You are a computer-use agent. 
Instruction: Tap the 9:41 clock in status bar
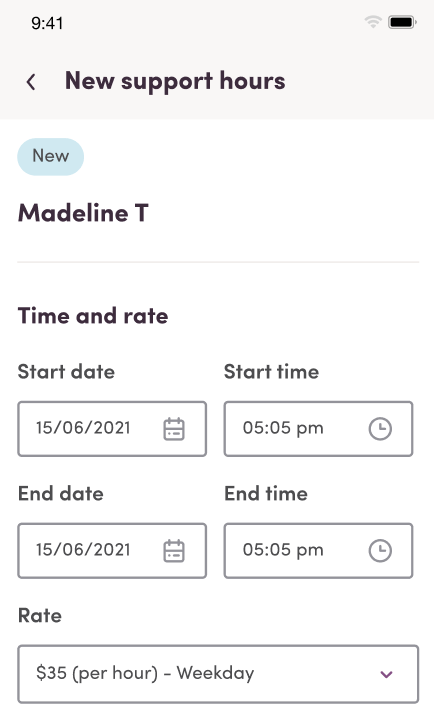[47, 23]
